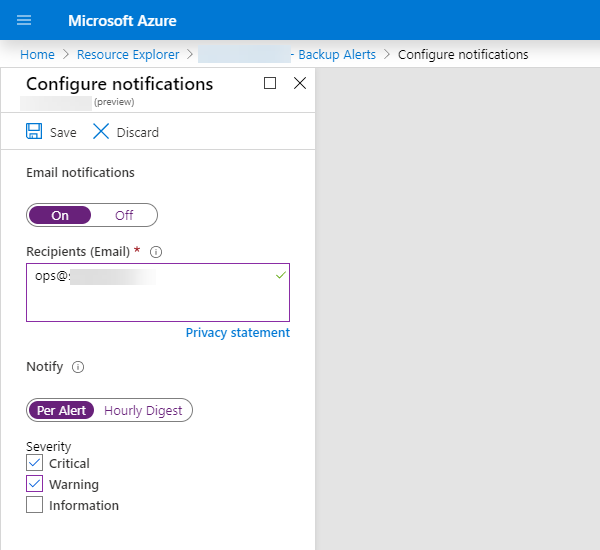This screenshot has height=550, width=600.
Task: Click inside the Recipients email field
Action: [x=158, y=292]
